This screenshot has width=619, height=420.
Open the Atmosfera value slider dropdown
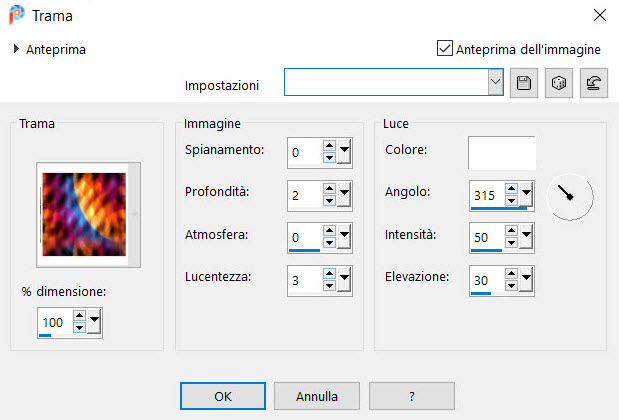point(344,236)
